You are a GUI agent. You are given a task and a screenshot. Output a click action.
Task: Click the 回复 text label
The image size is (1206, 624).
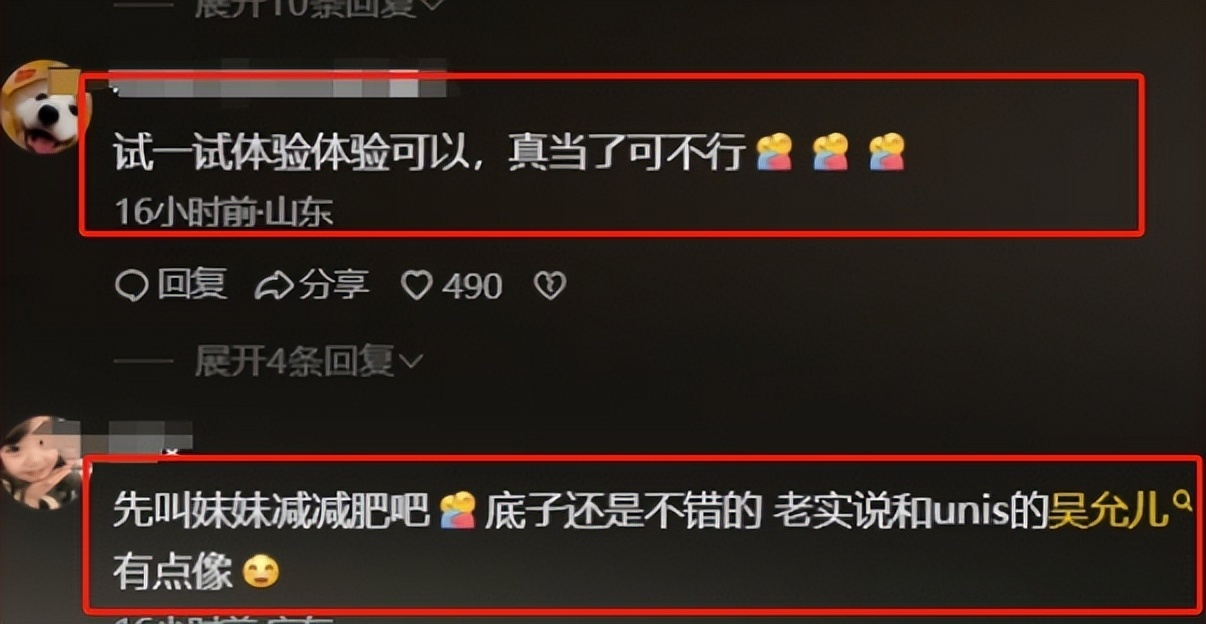[192, 286]
